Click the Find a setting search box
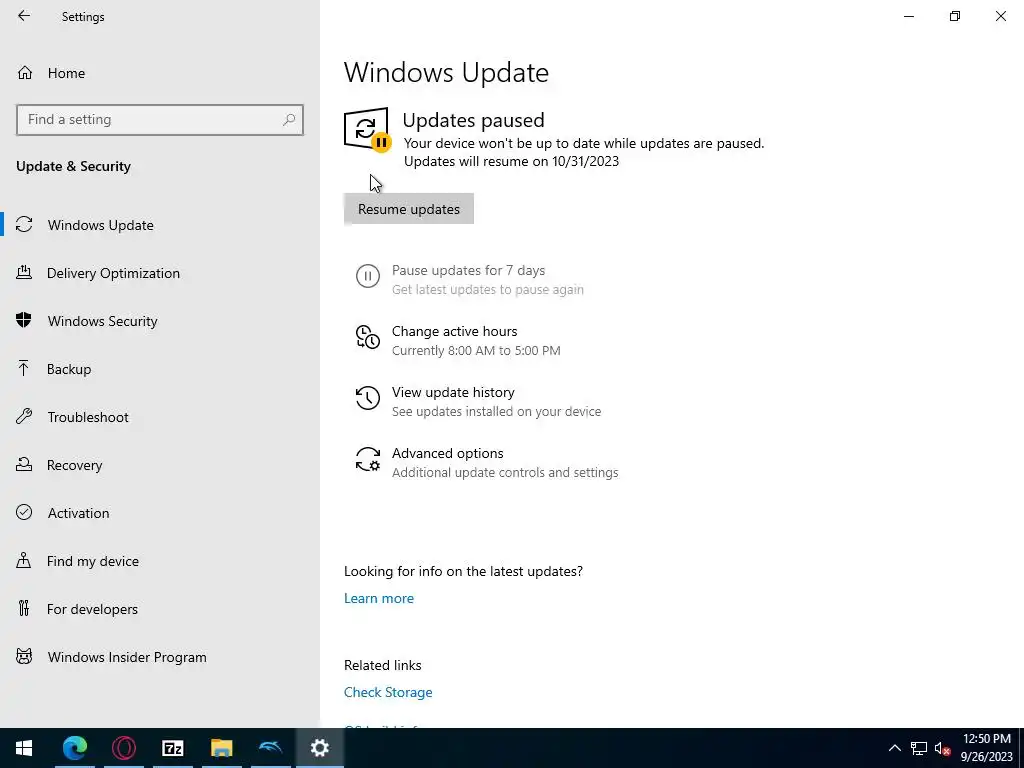This screenshot has width=1024, height=768. 160,120
